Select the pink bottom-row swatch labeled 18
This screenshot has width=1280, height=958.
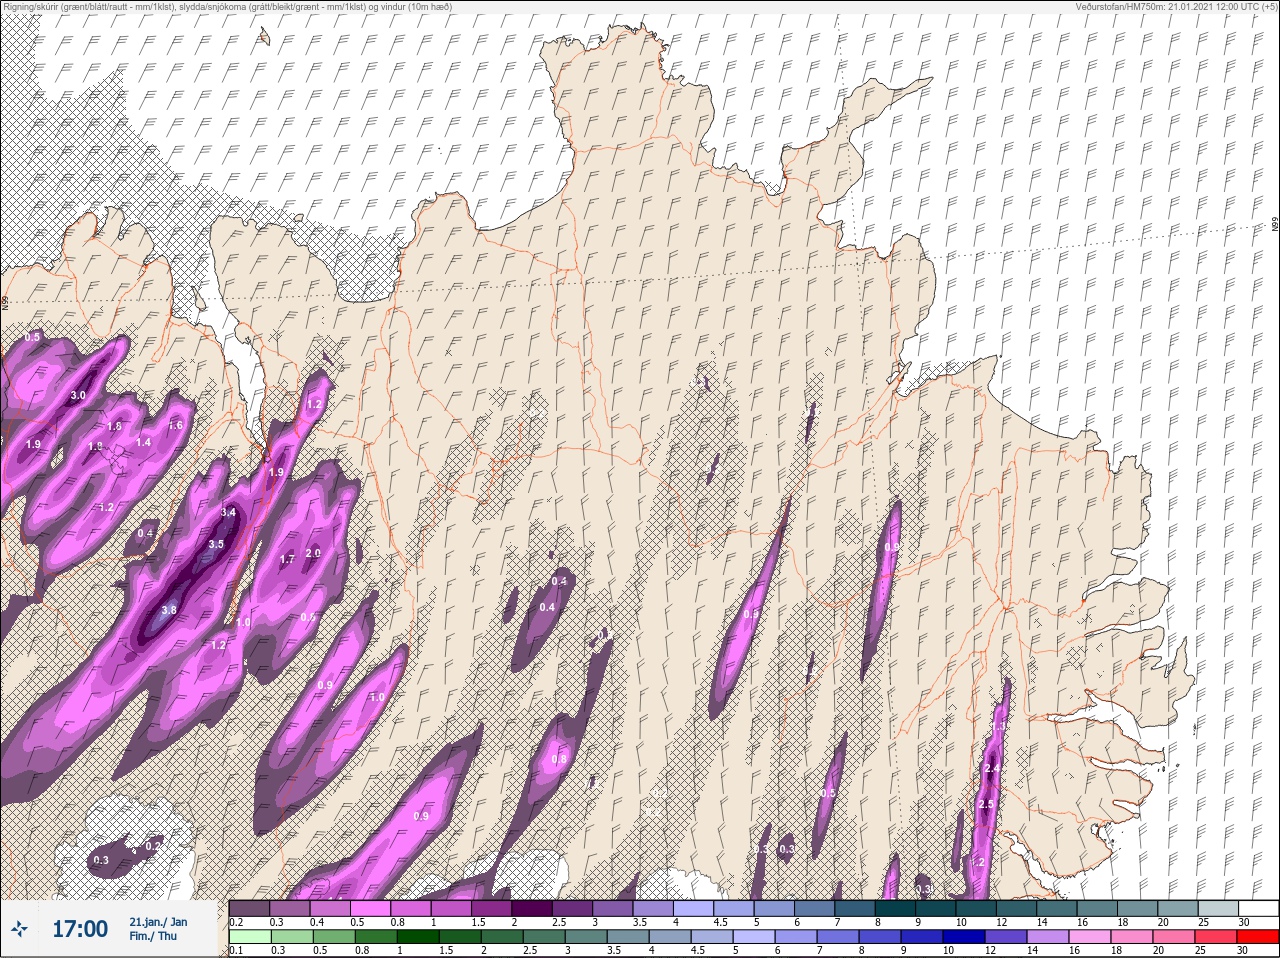pos(1133,937)
